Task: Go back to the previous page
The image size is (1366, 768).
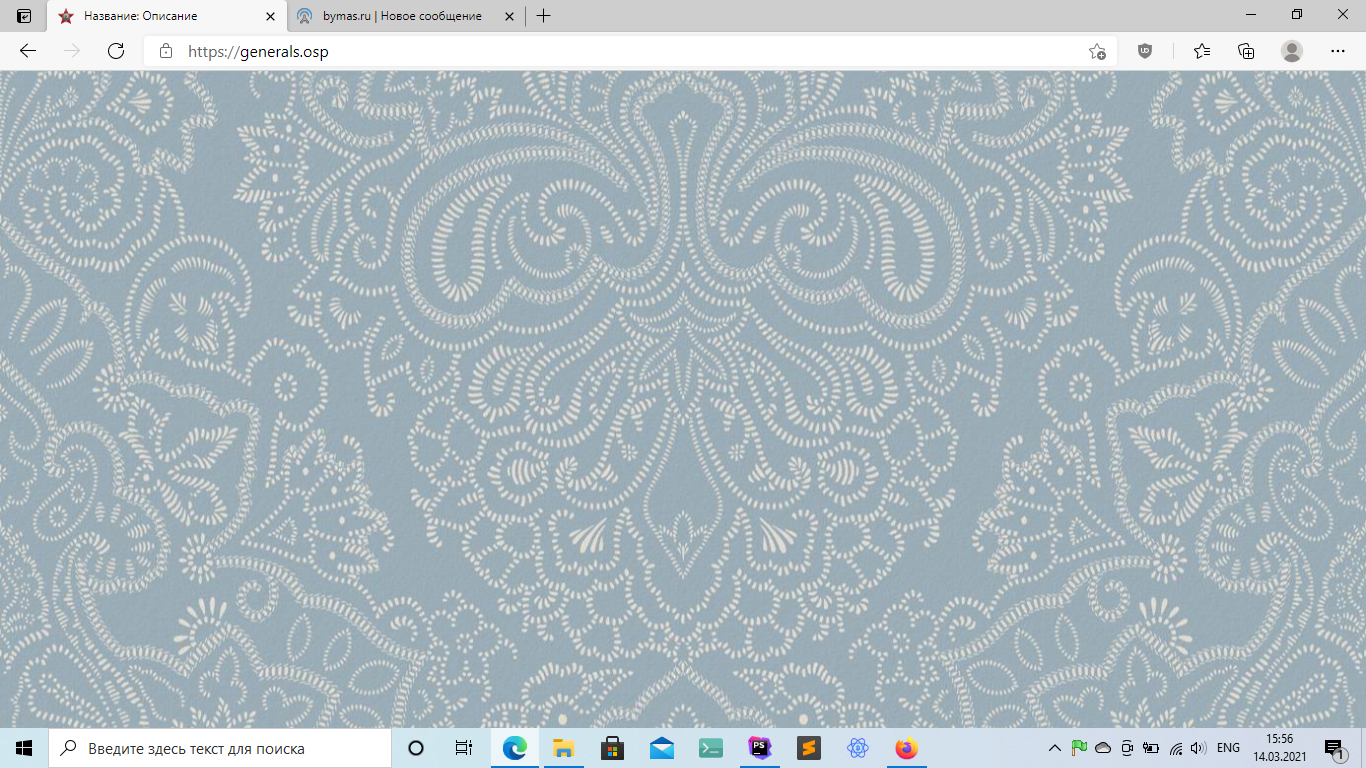Action: coord(28,51)
